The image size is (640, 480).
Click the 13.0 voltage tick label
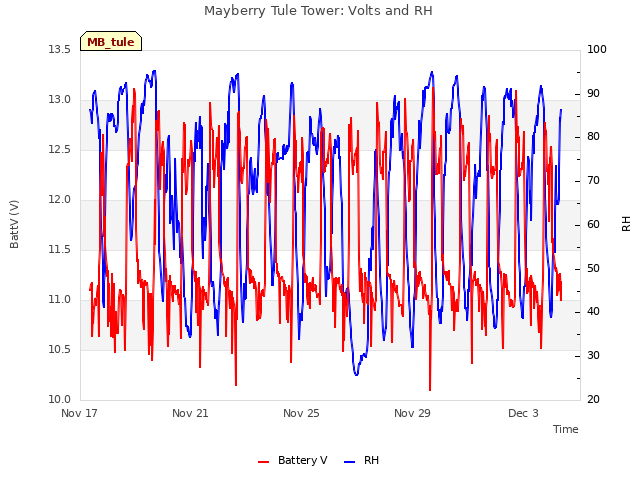pyautogui.click(x=60, y=100)
